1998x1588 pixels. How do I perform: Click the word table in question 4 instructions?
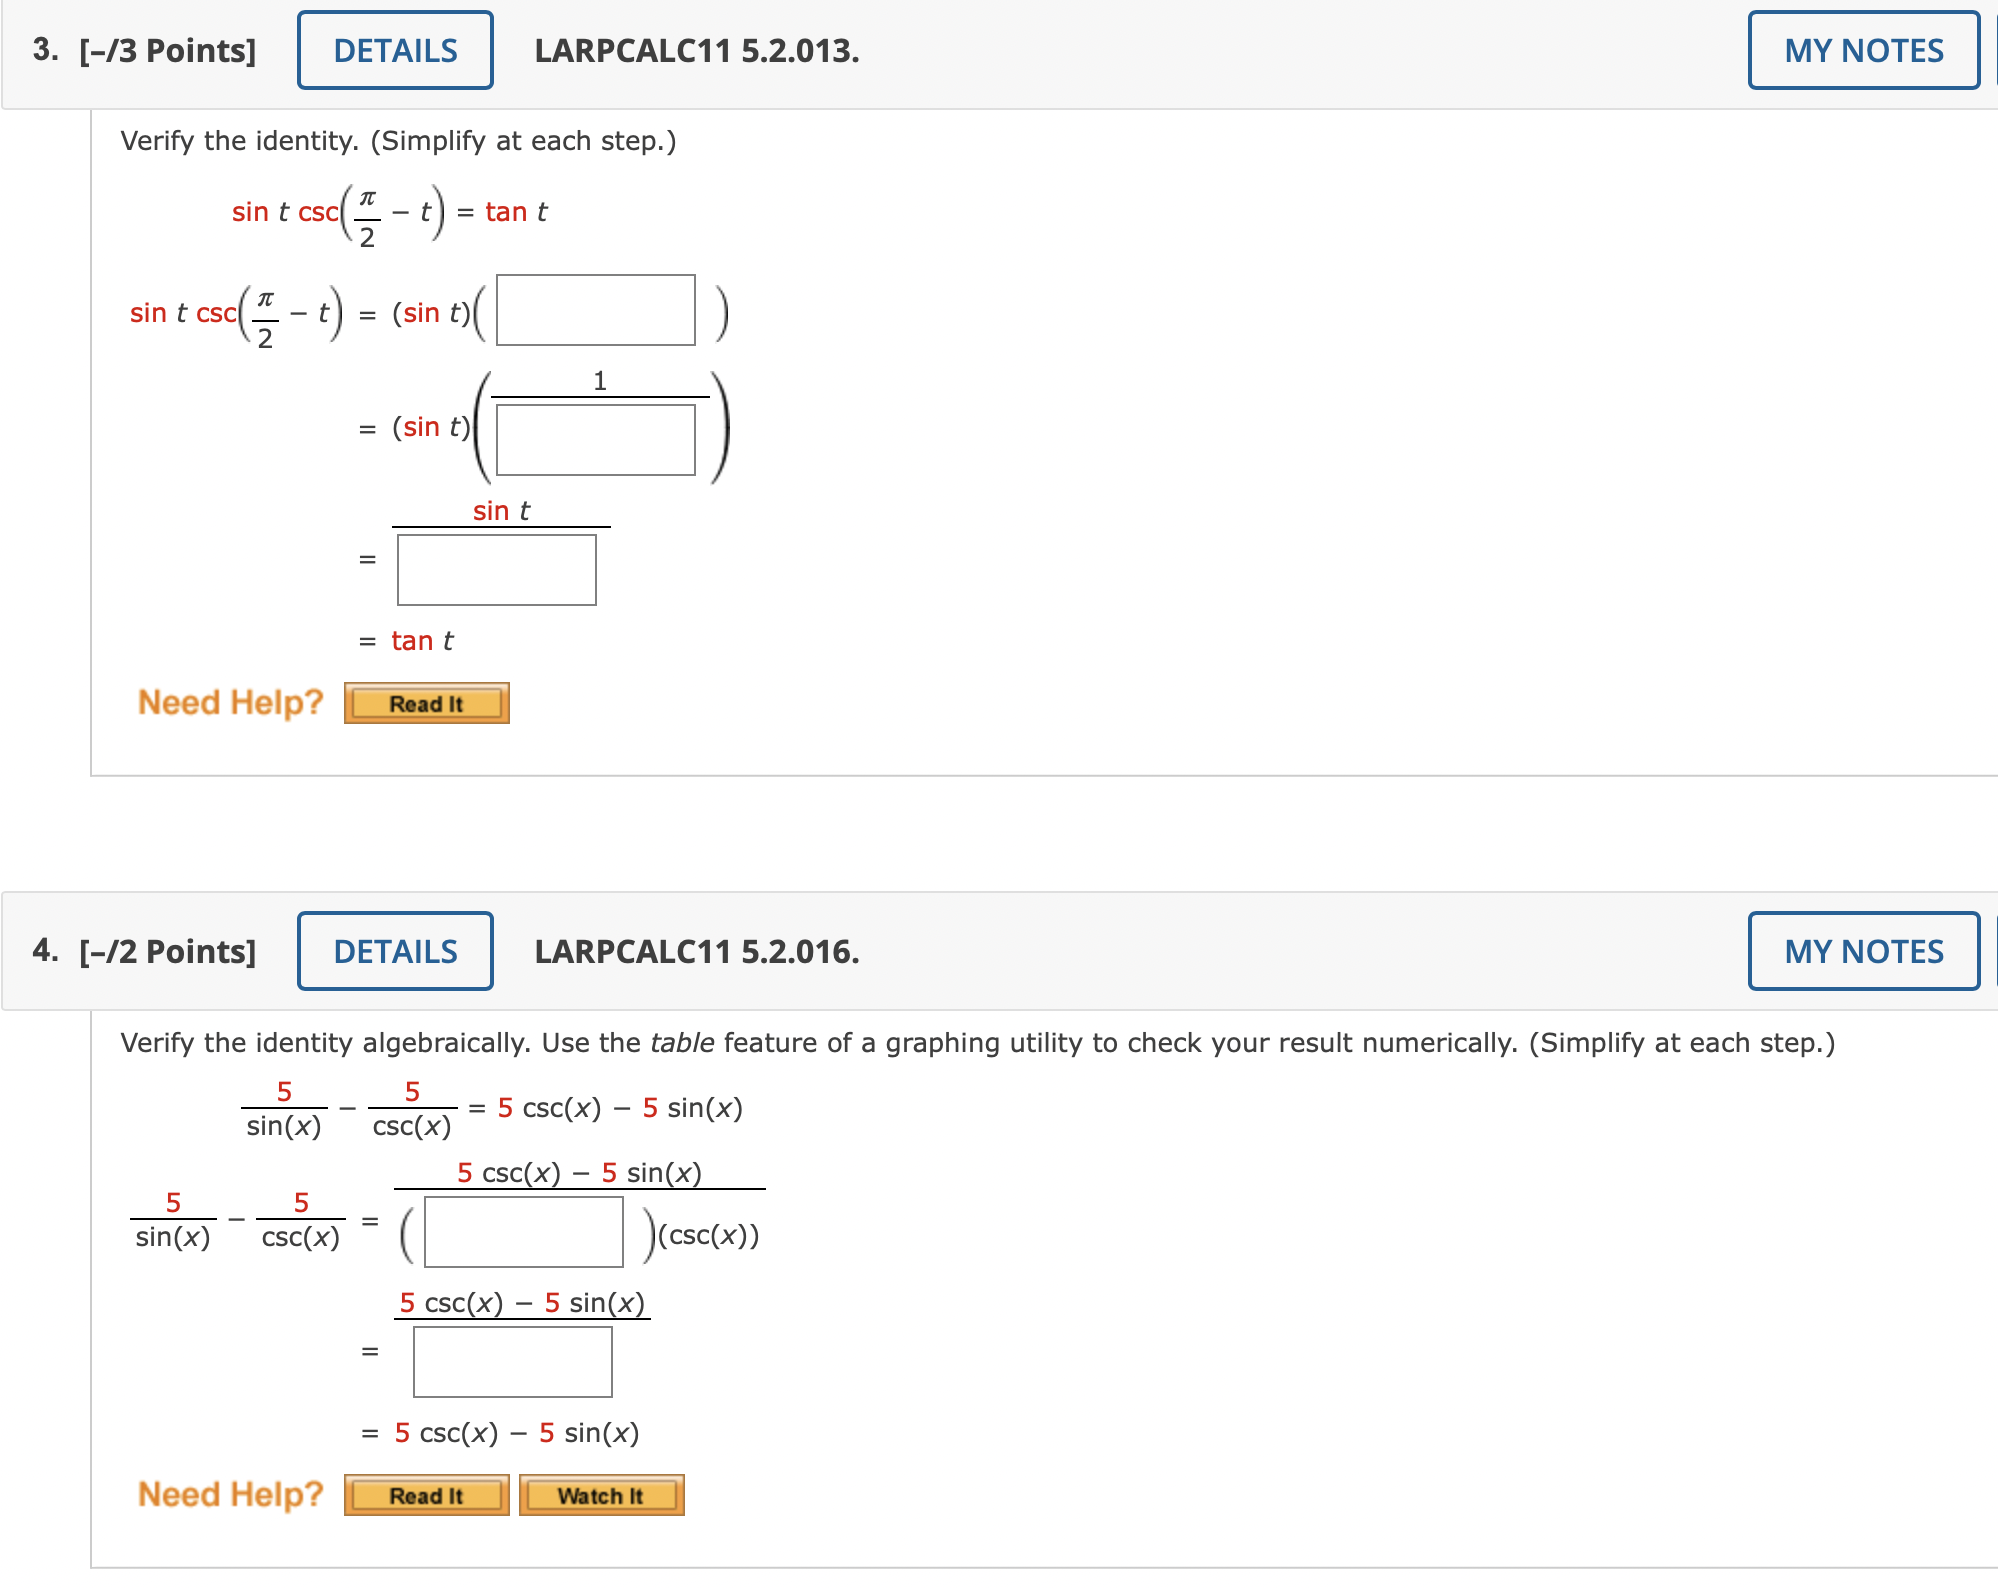[682, 1043]
